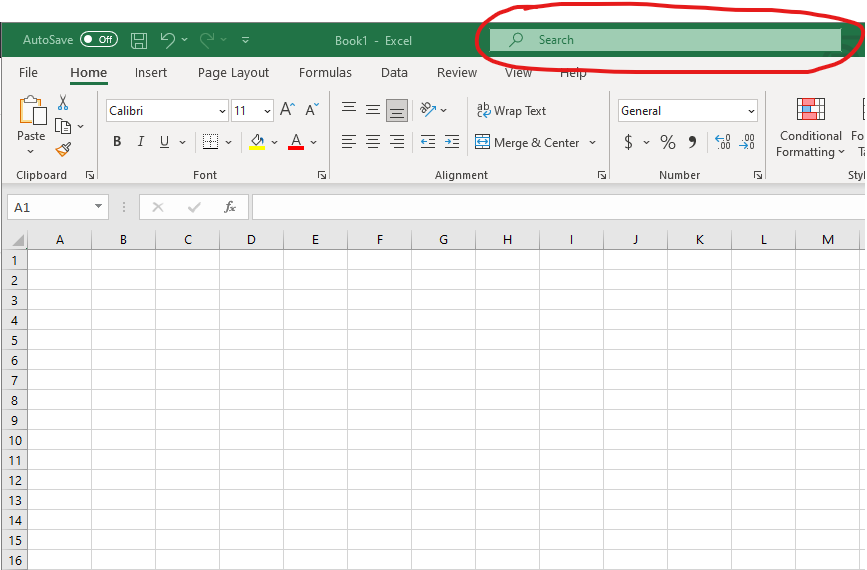Apply red Font Color A
This screenshot has width=867, height=570.
tap(296, 142)
